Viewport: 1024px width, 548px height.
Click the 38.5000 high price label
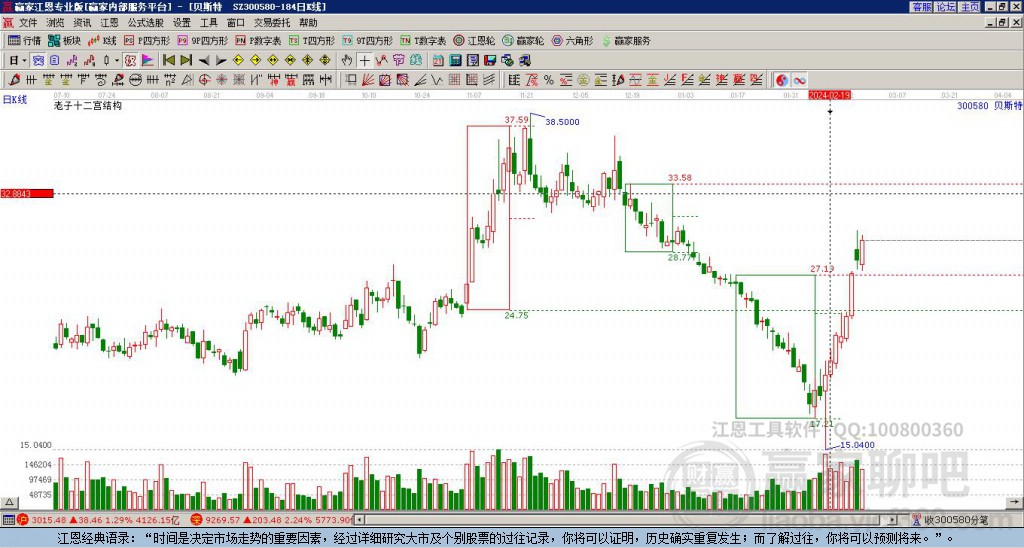point(562,121)
